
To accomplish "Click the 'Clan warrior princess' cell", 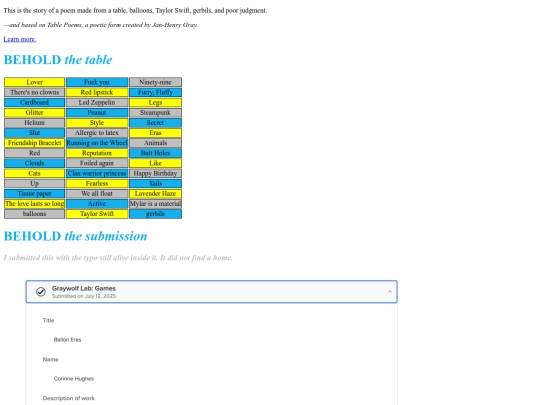I will tap(97, 173).
